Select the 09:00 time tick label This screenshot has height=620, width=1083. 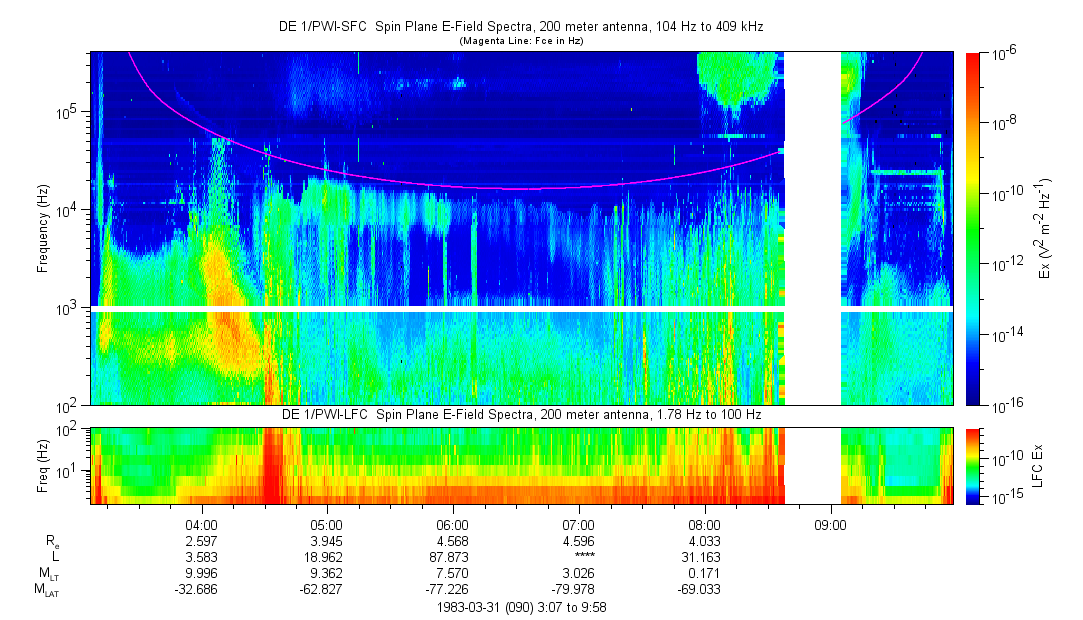[830, 524]
